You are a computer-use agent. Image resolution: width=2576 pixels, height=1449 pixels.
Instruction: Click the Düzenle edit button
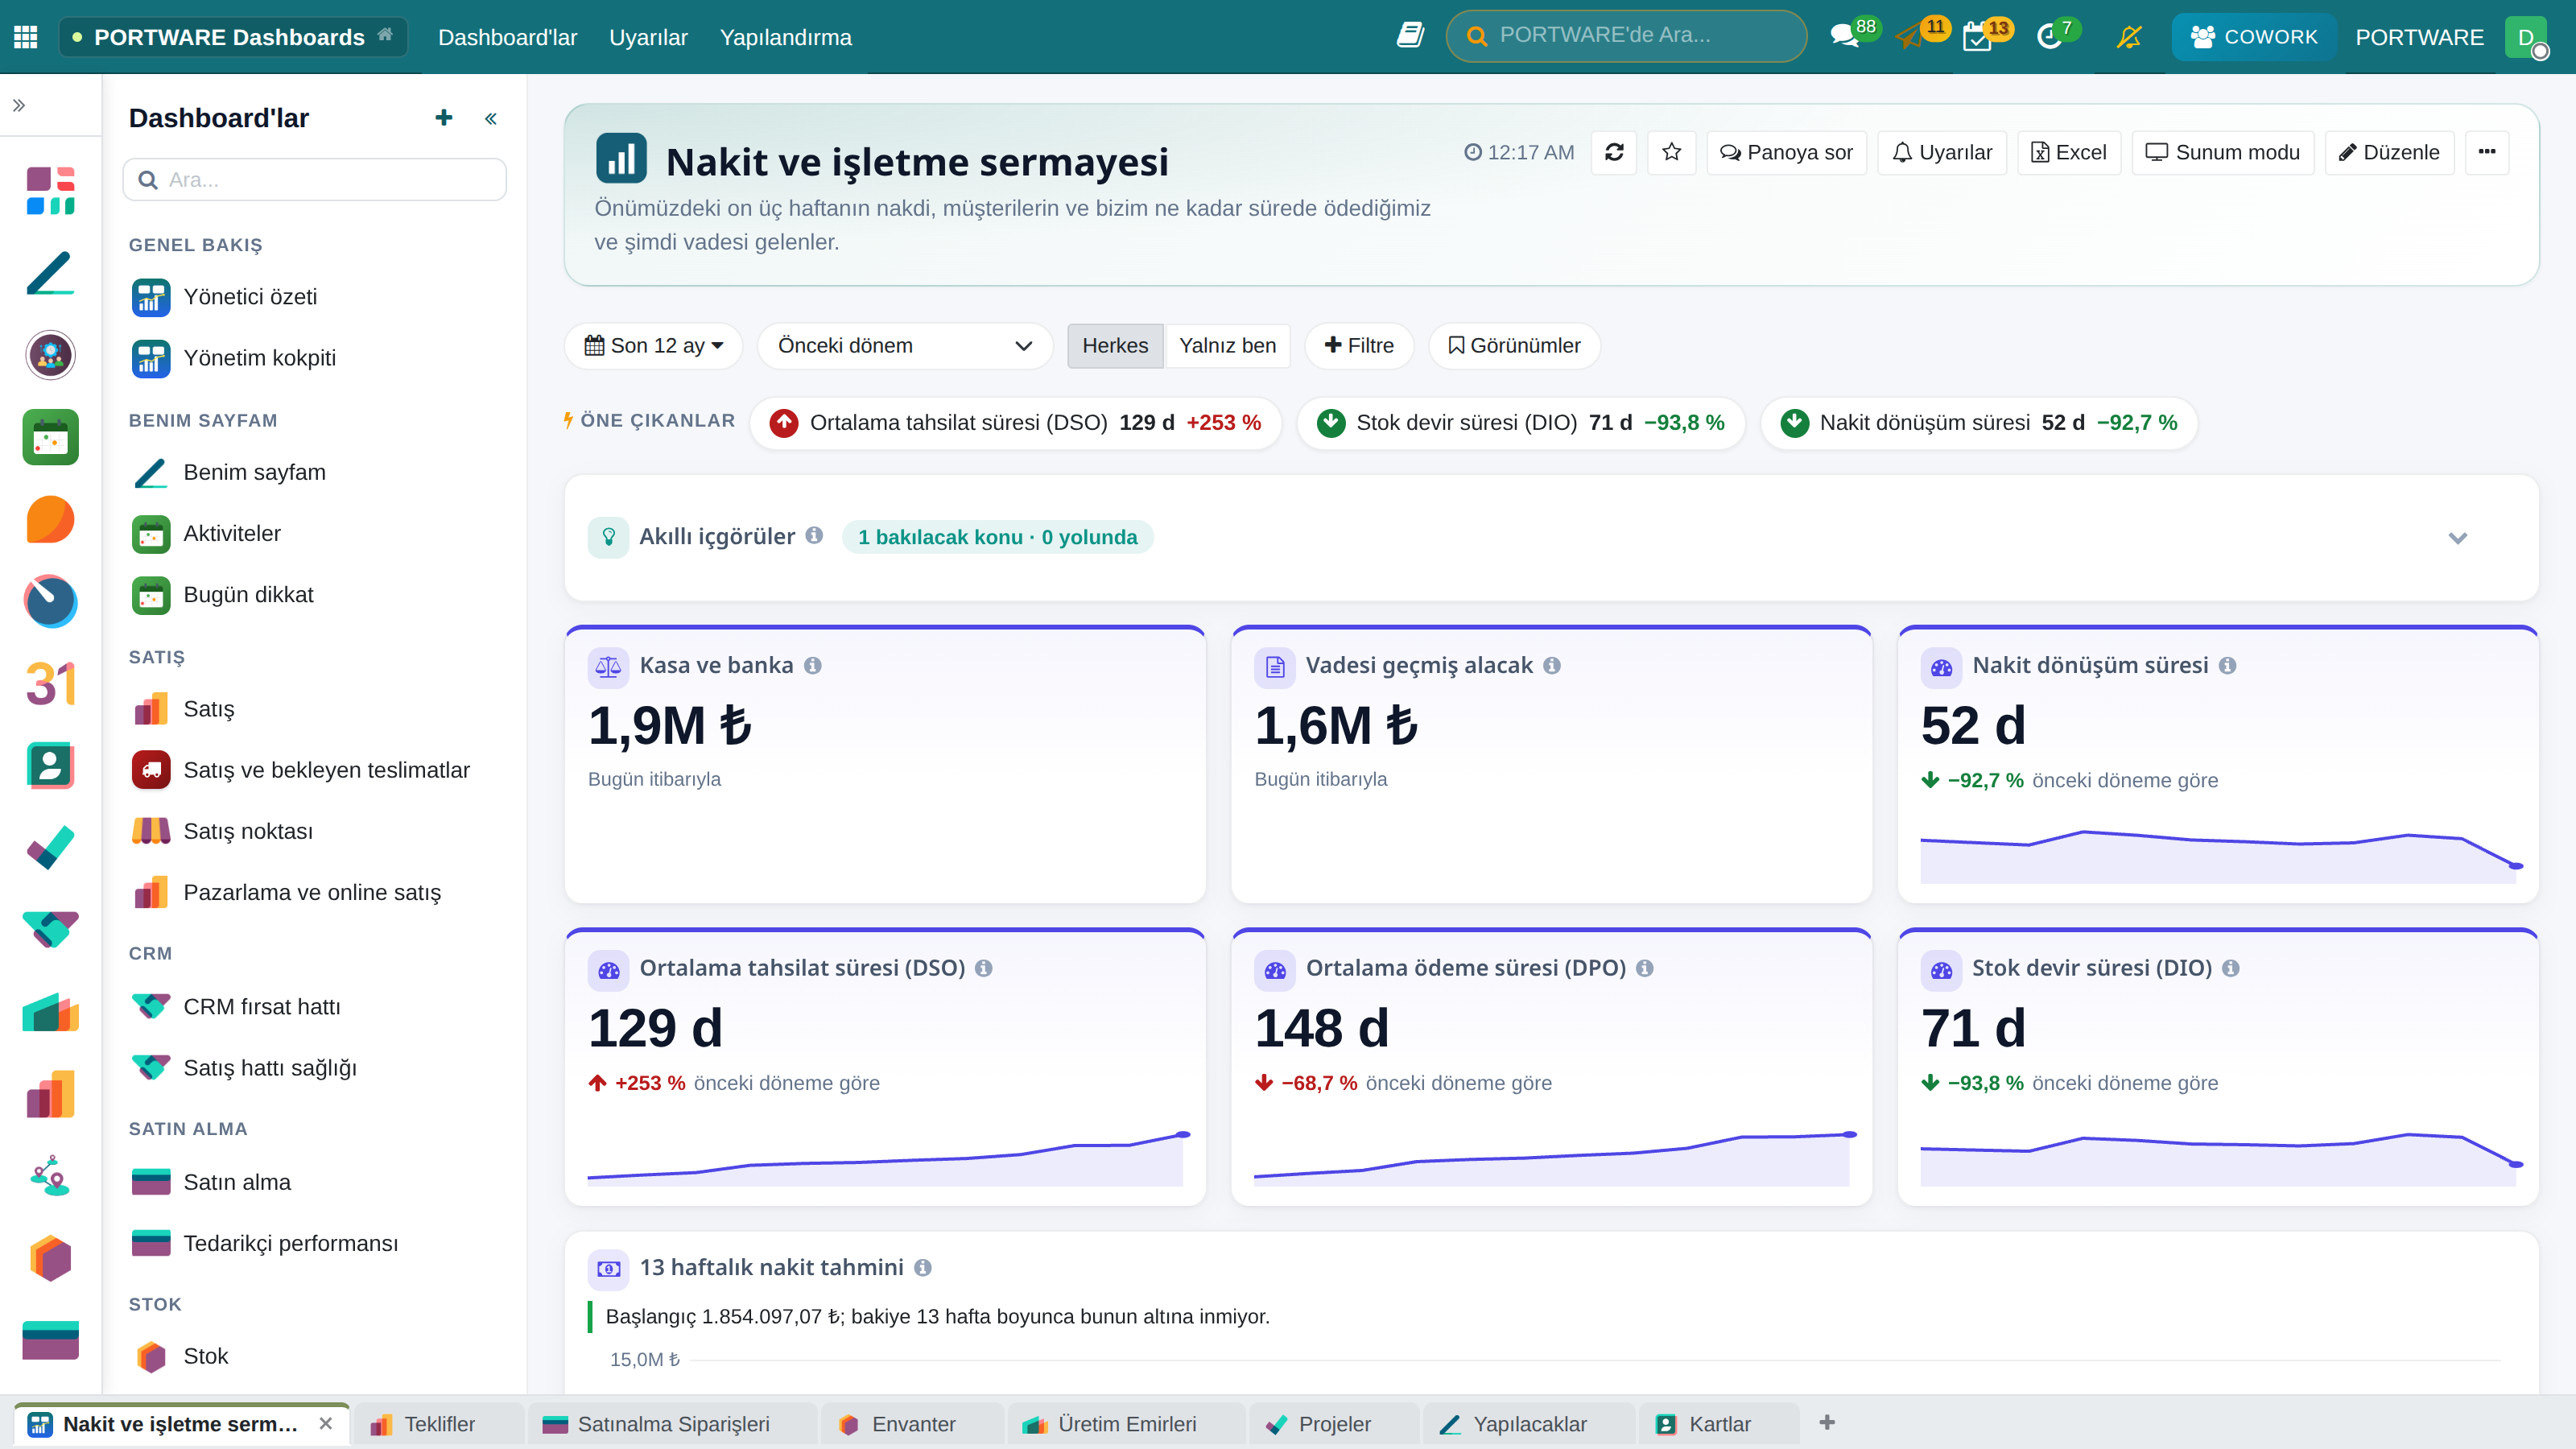pyautogui.click(x=2389, y=152)
